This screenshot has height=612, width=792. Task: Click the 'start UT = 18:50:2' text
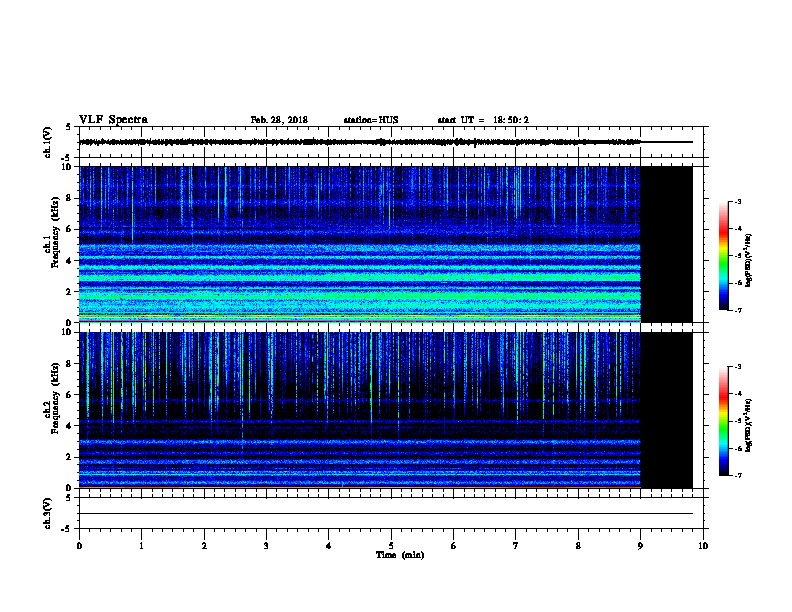tap(483, 120)
